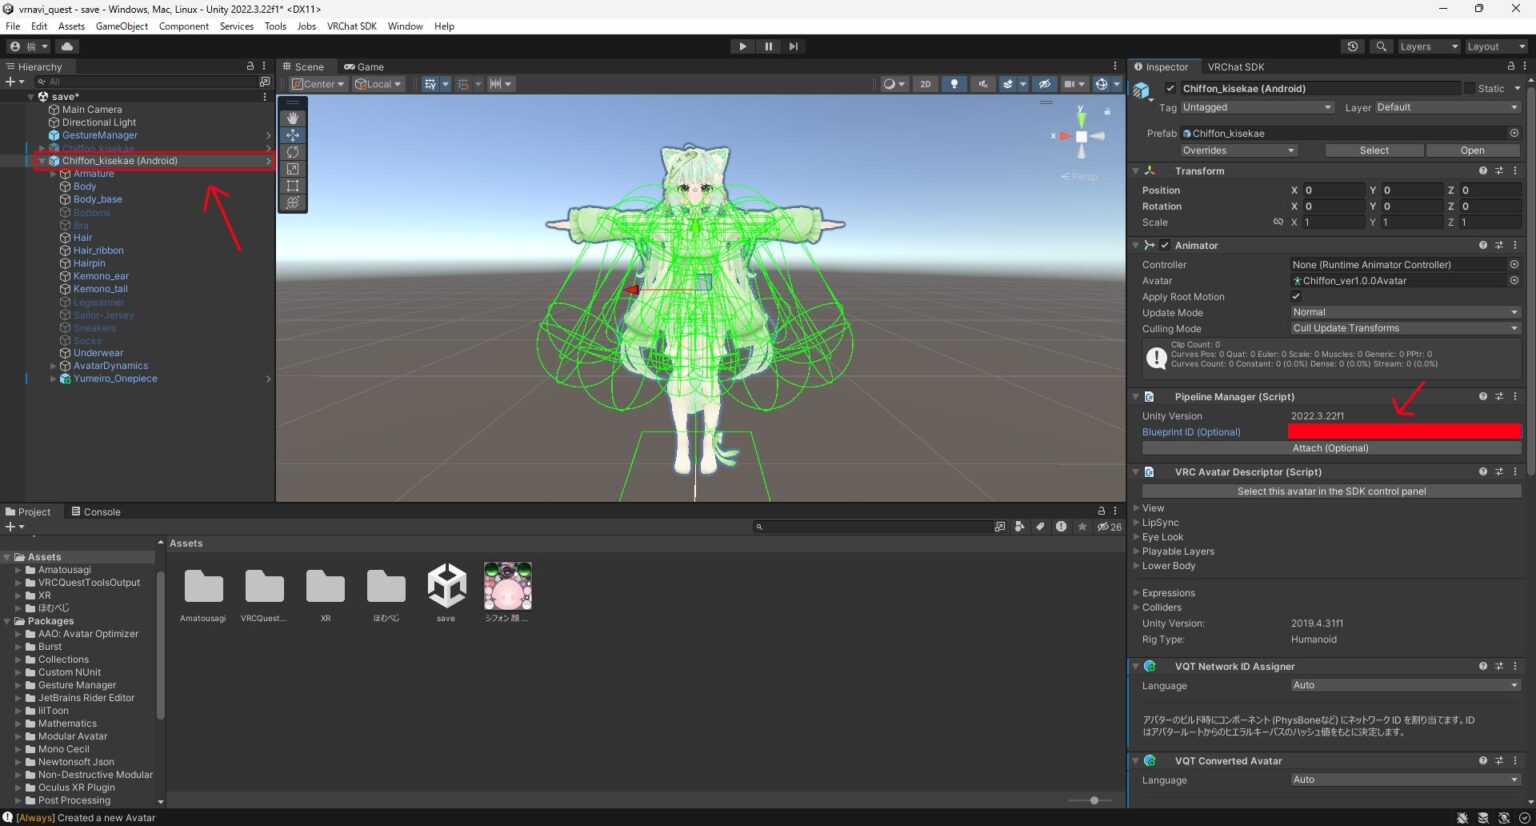The width and height of the screenshot is (1536, 826).
Task: Mute scene audio using the speaker icon
Action: (x=983, y=84)
